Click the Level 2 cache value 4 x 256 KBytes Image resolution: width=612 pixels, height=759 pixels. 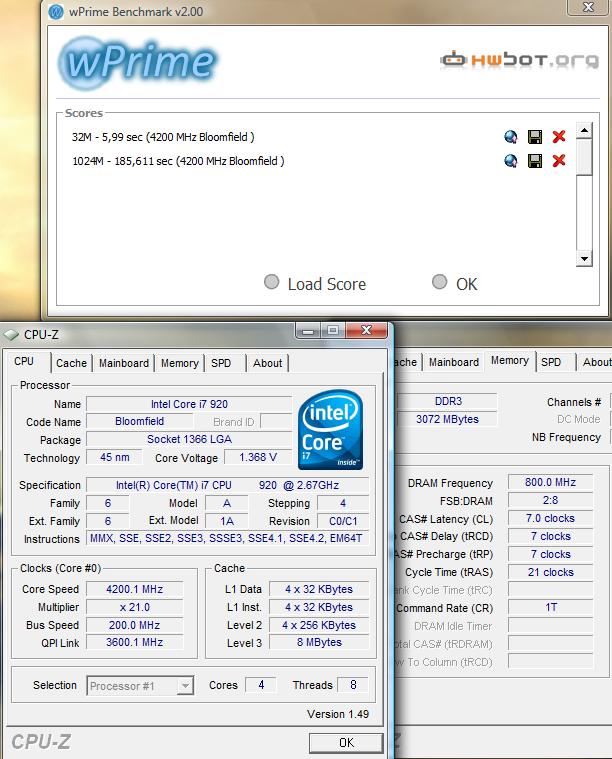319,625
